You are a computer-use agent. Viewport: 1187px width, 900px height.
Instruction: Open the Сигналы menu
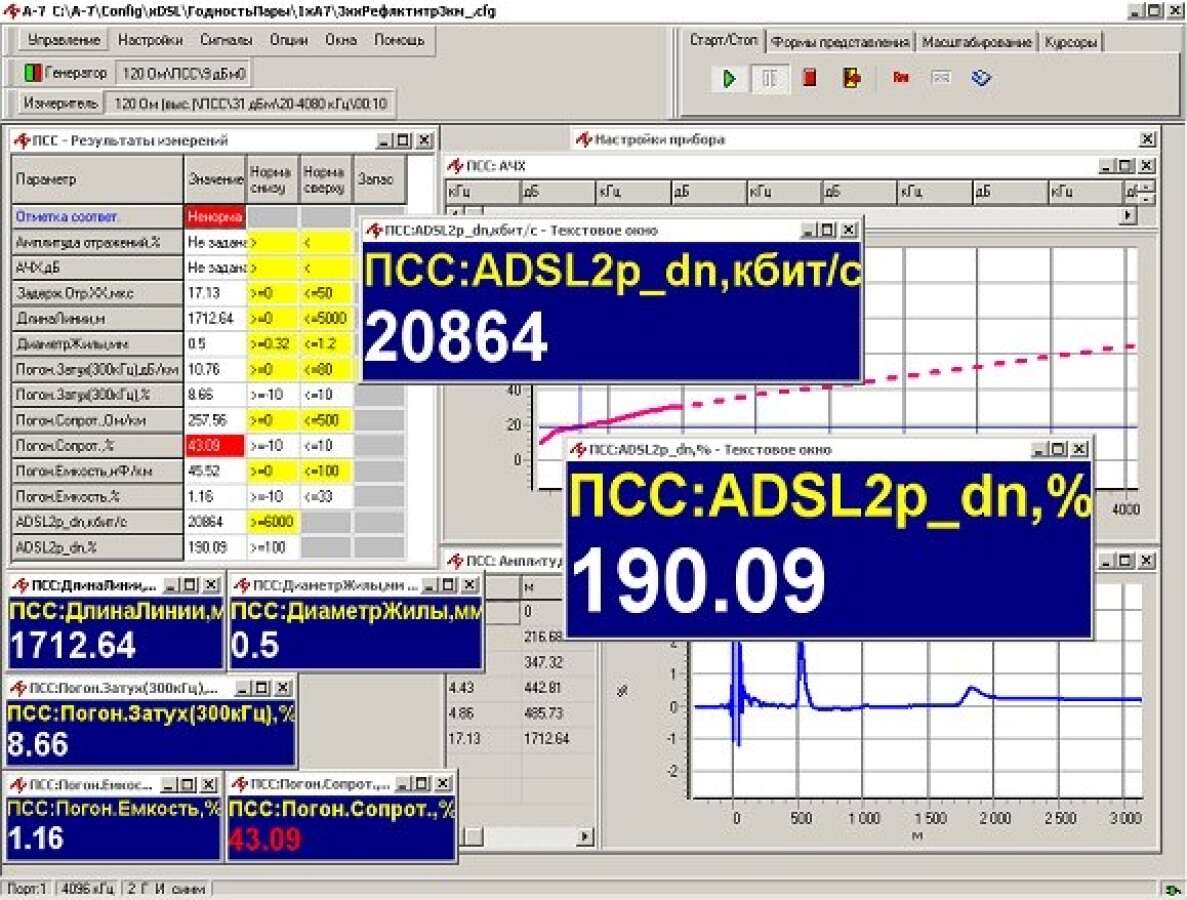(x=226, y=40)
